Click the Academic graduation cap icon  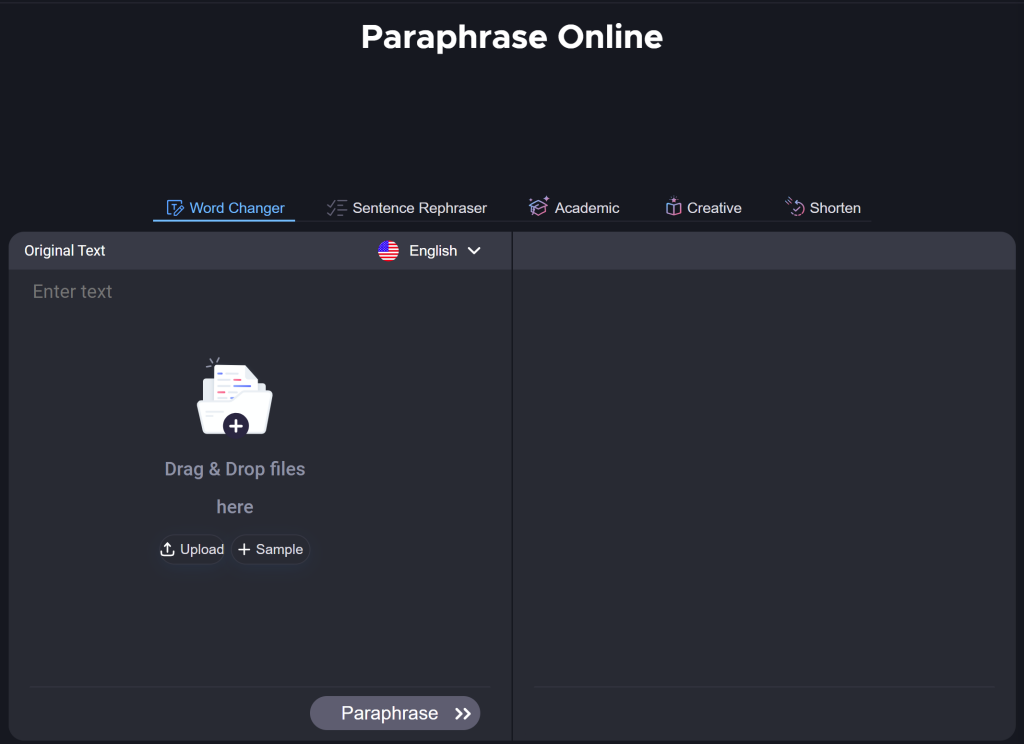point(538,206)
